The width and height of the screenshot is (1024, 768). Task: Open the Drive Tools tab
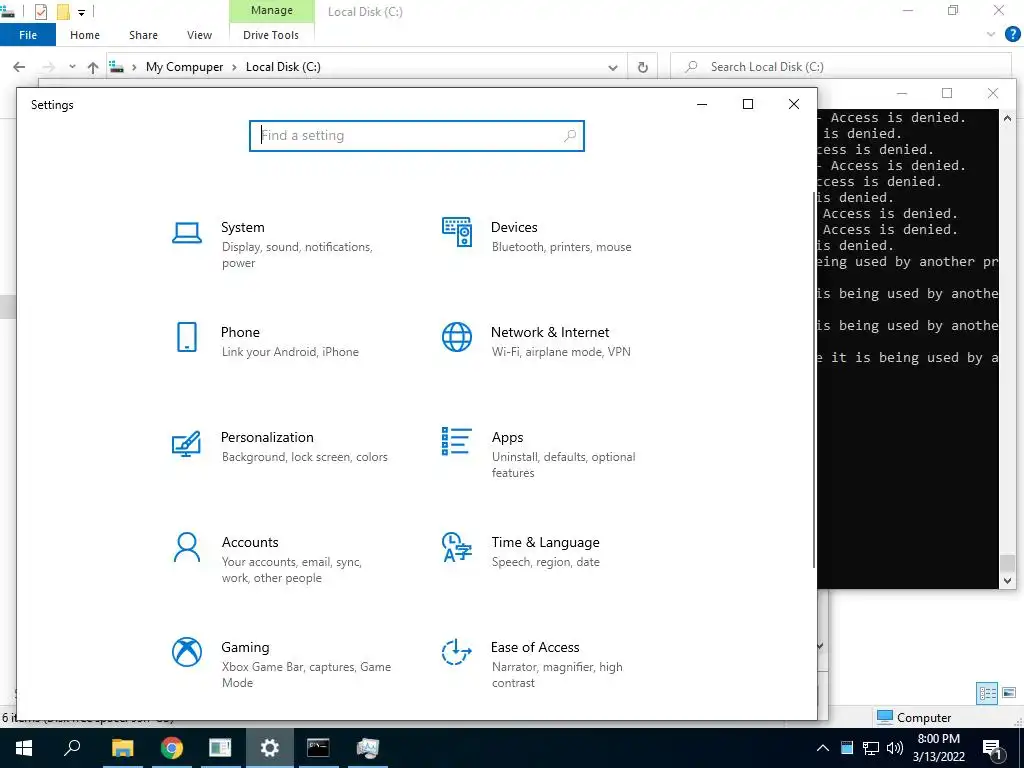(x=271, y=35)
